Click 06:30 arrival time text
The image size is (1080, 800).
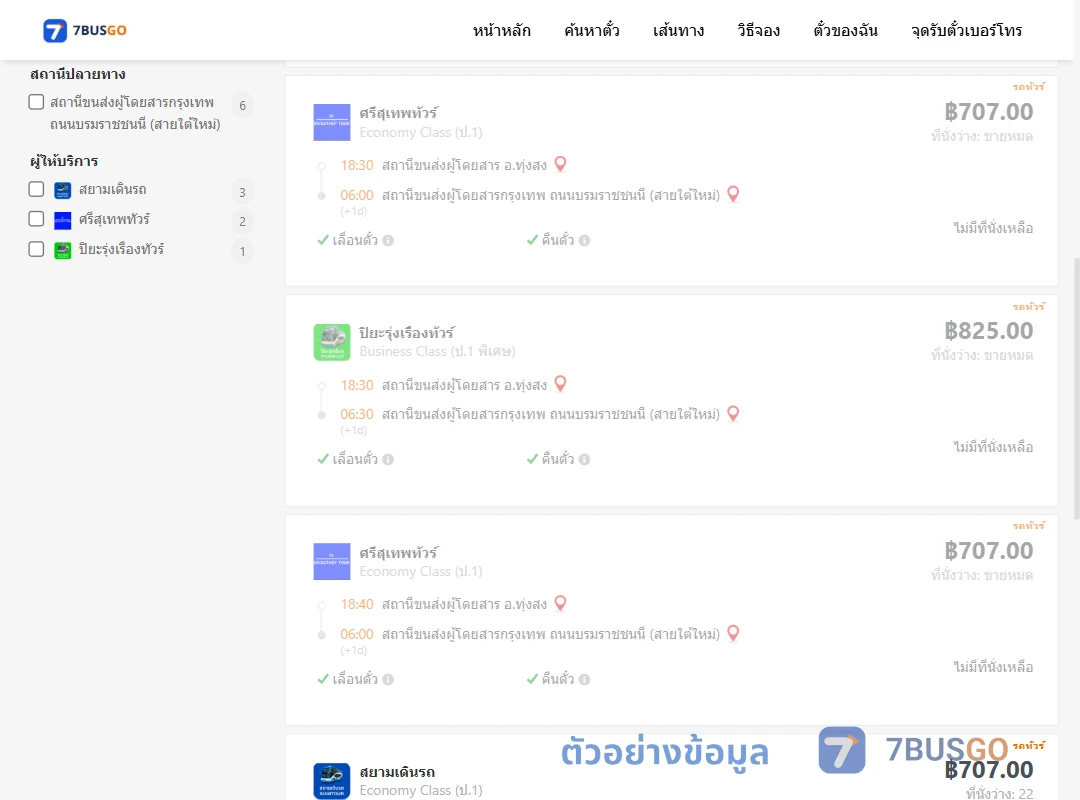click(357, 414)
